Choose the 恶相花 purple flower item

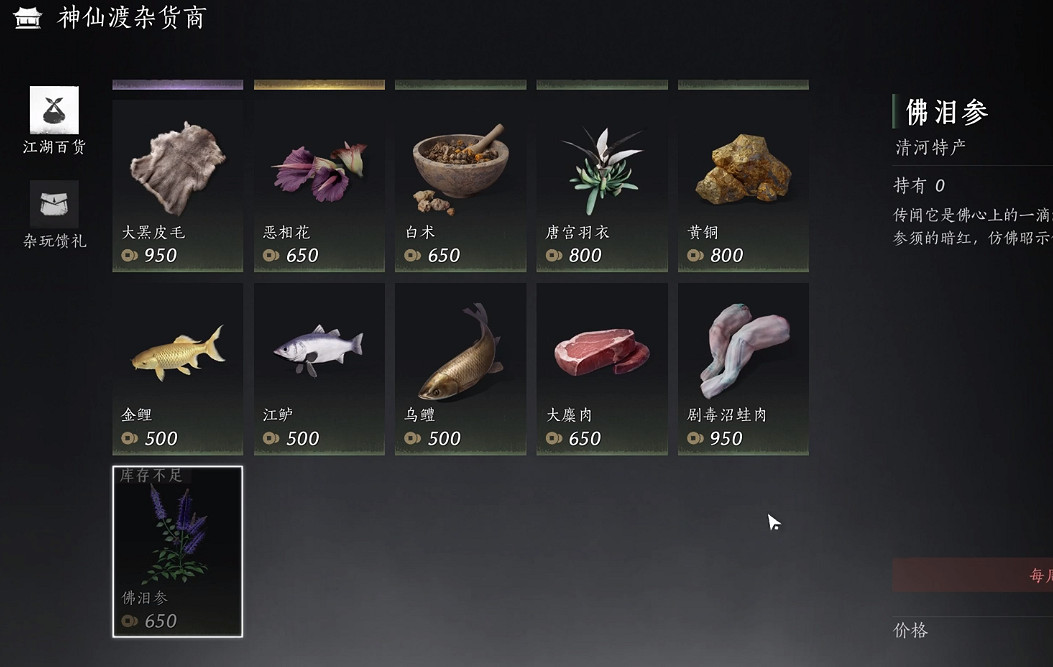(319, 185)
